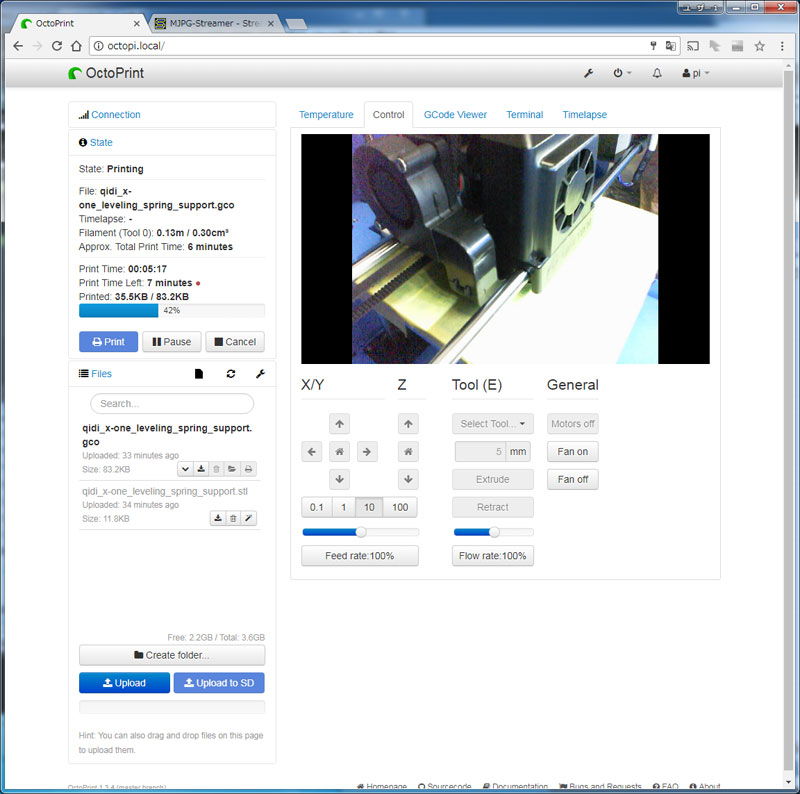This screenshot has height=794, width=800.
Task: Open the bell notifications icon
Action: click(657, 73)
